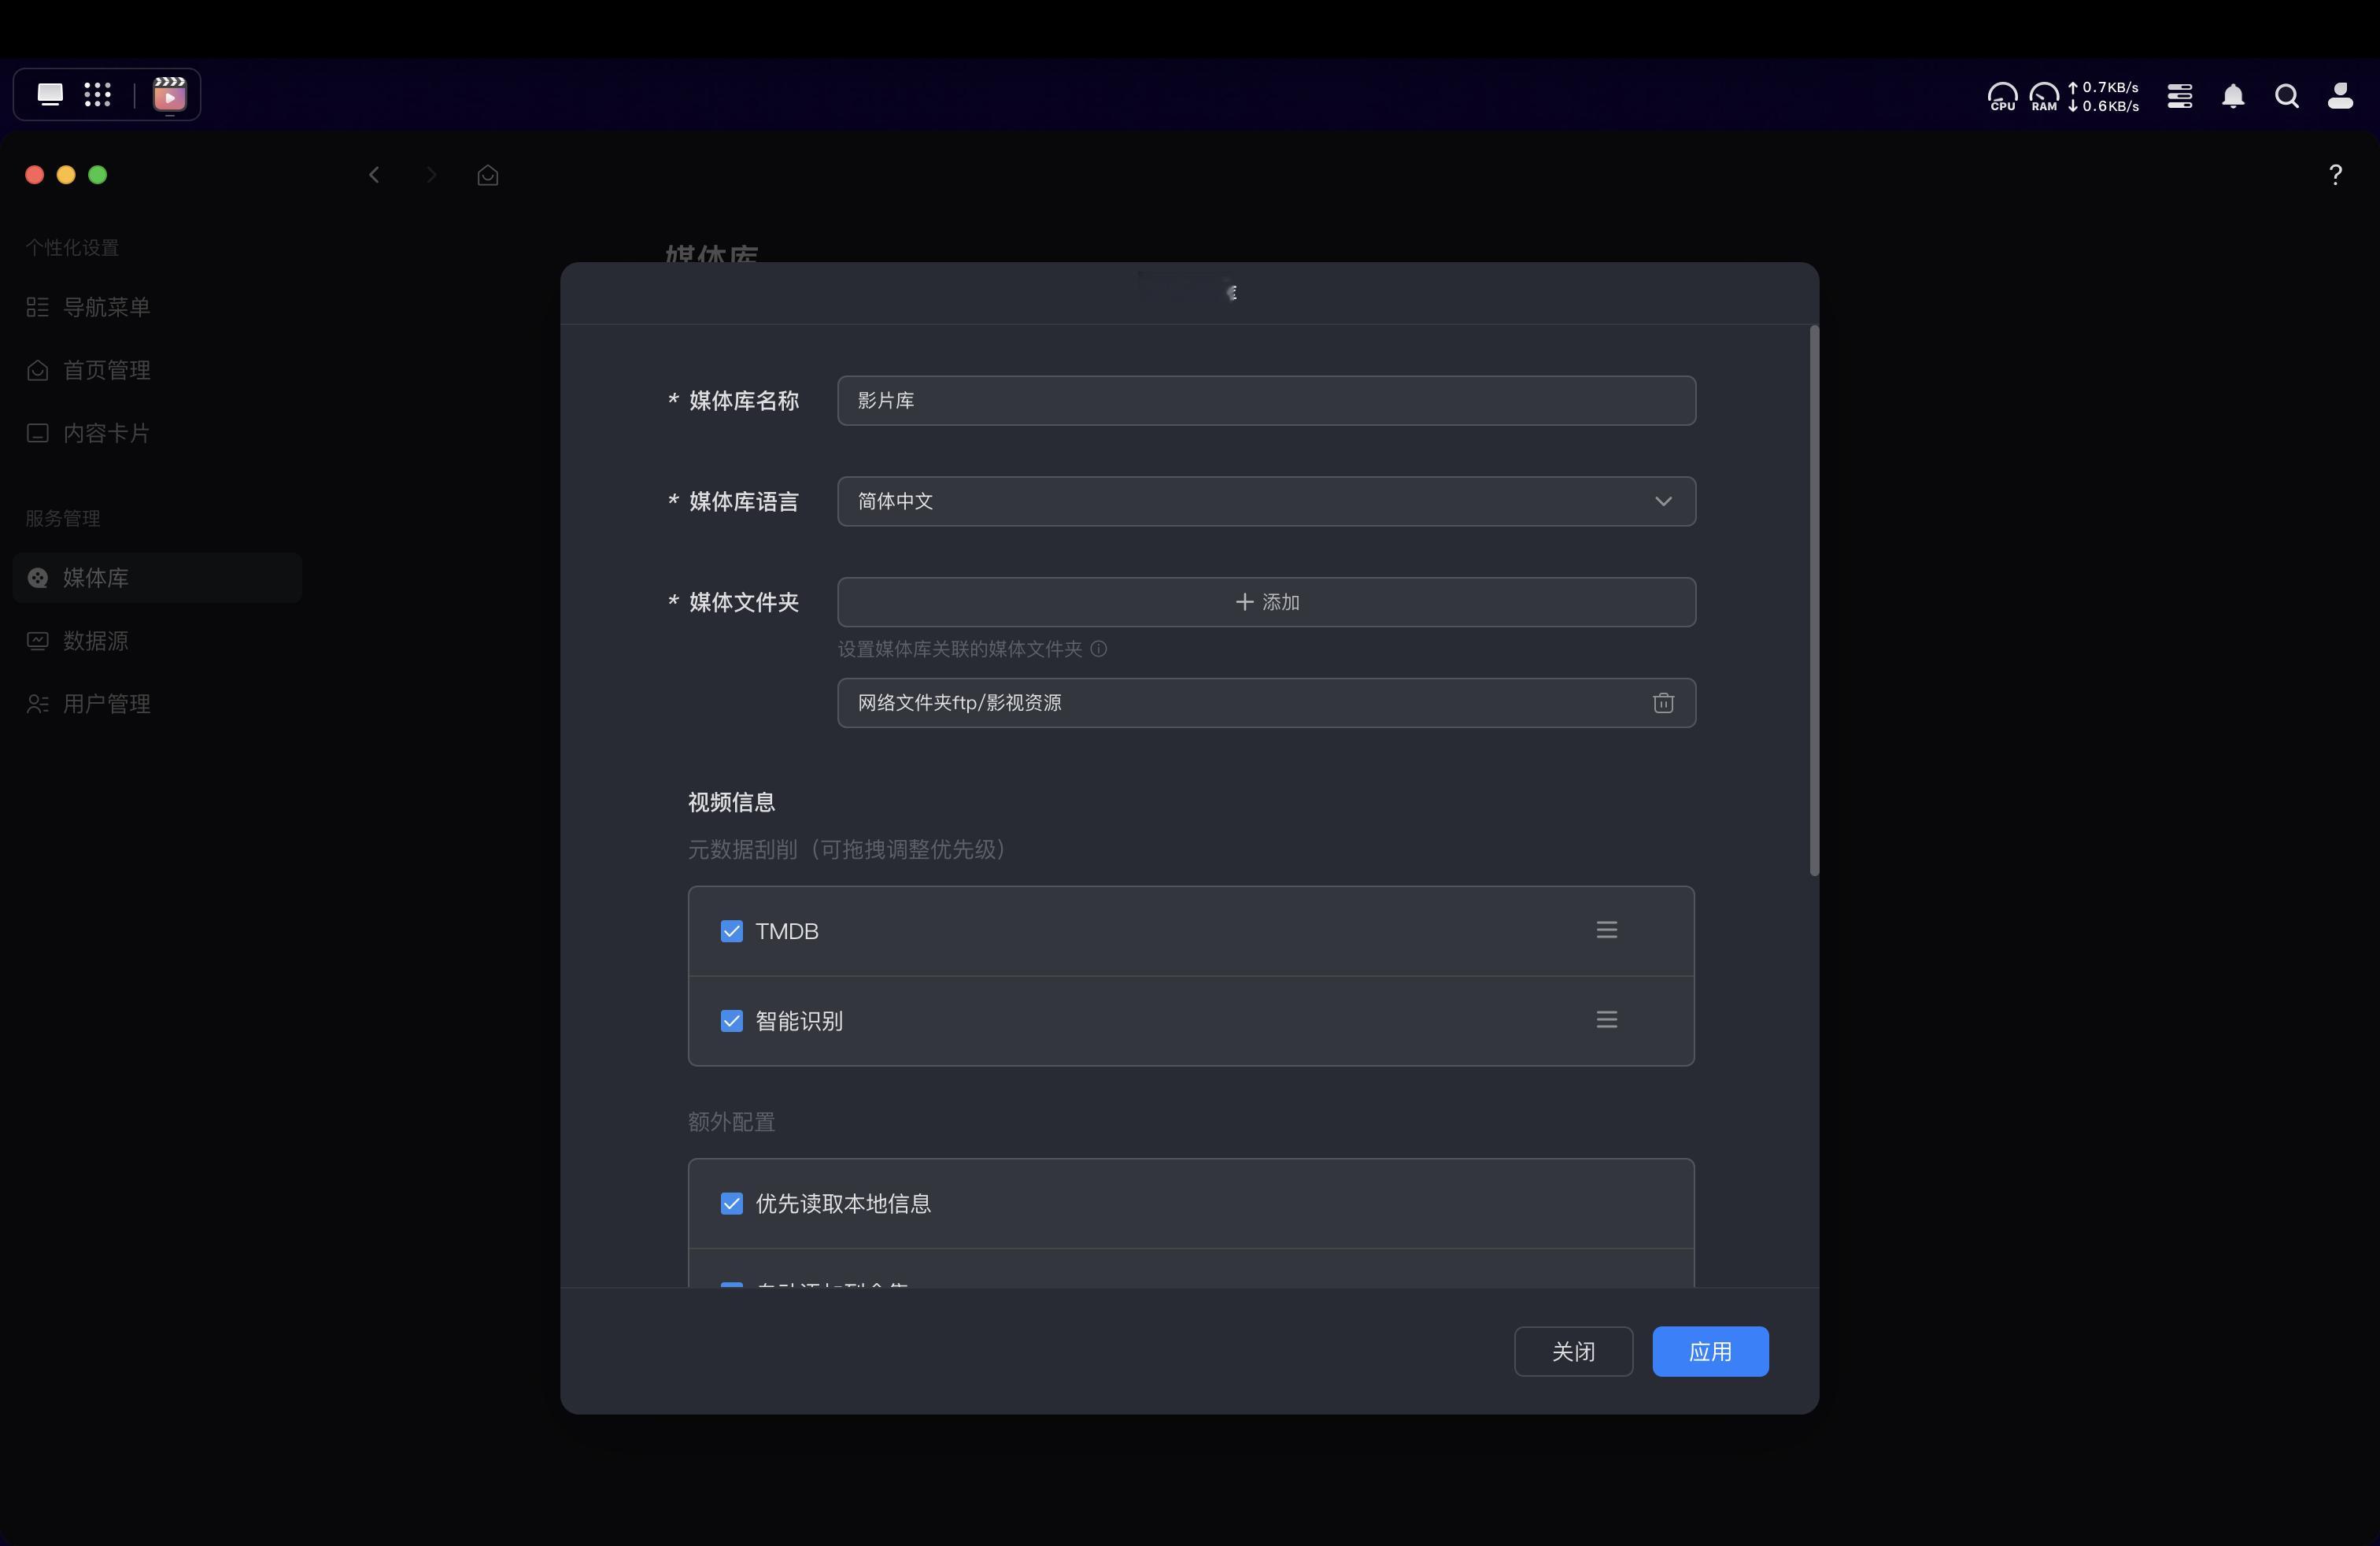Select 媒体库 in sidebar
2380x1546 pixels.
click(158, 578)
